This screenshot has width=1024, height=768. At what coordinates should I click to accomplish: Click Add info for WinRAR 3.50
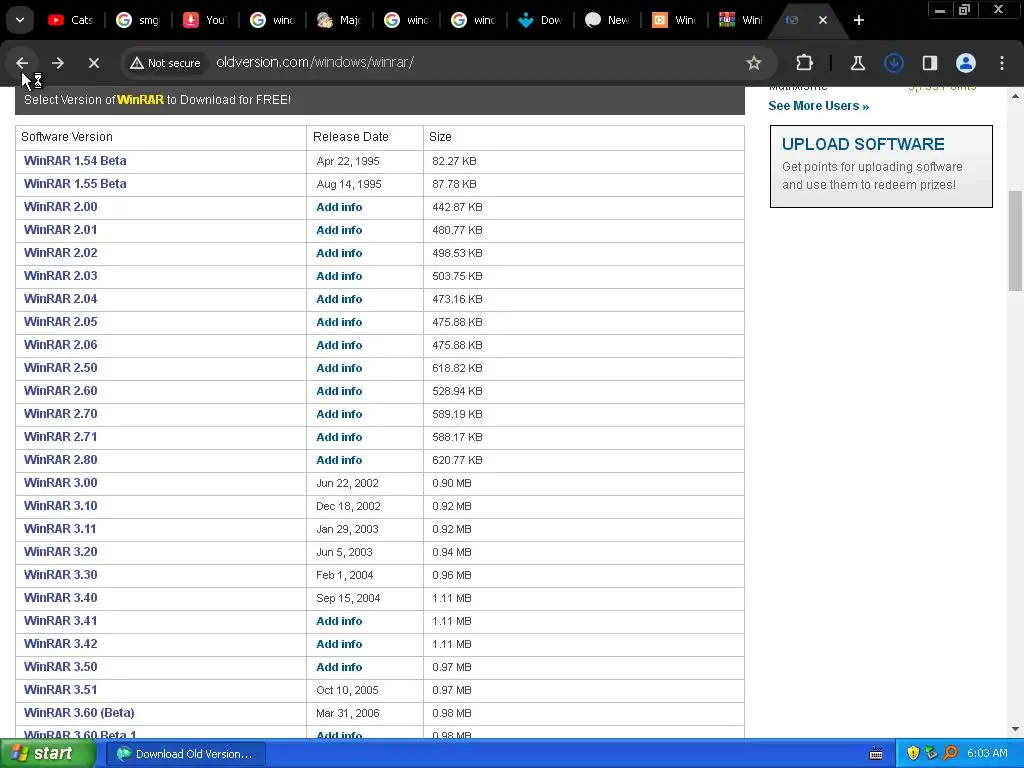[x=339, y=667]
